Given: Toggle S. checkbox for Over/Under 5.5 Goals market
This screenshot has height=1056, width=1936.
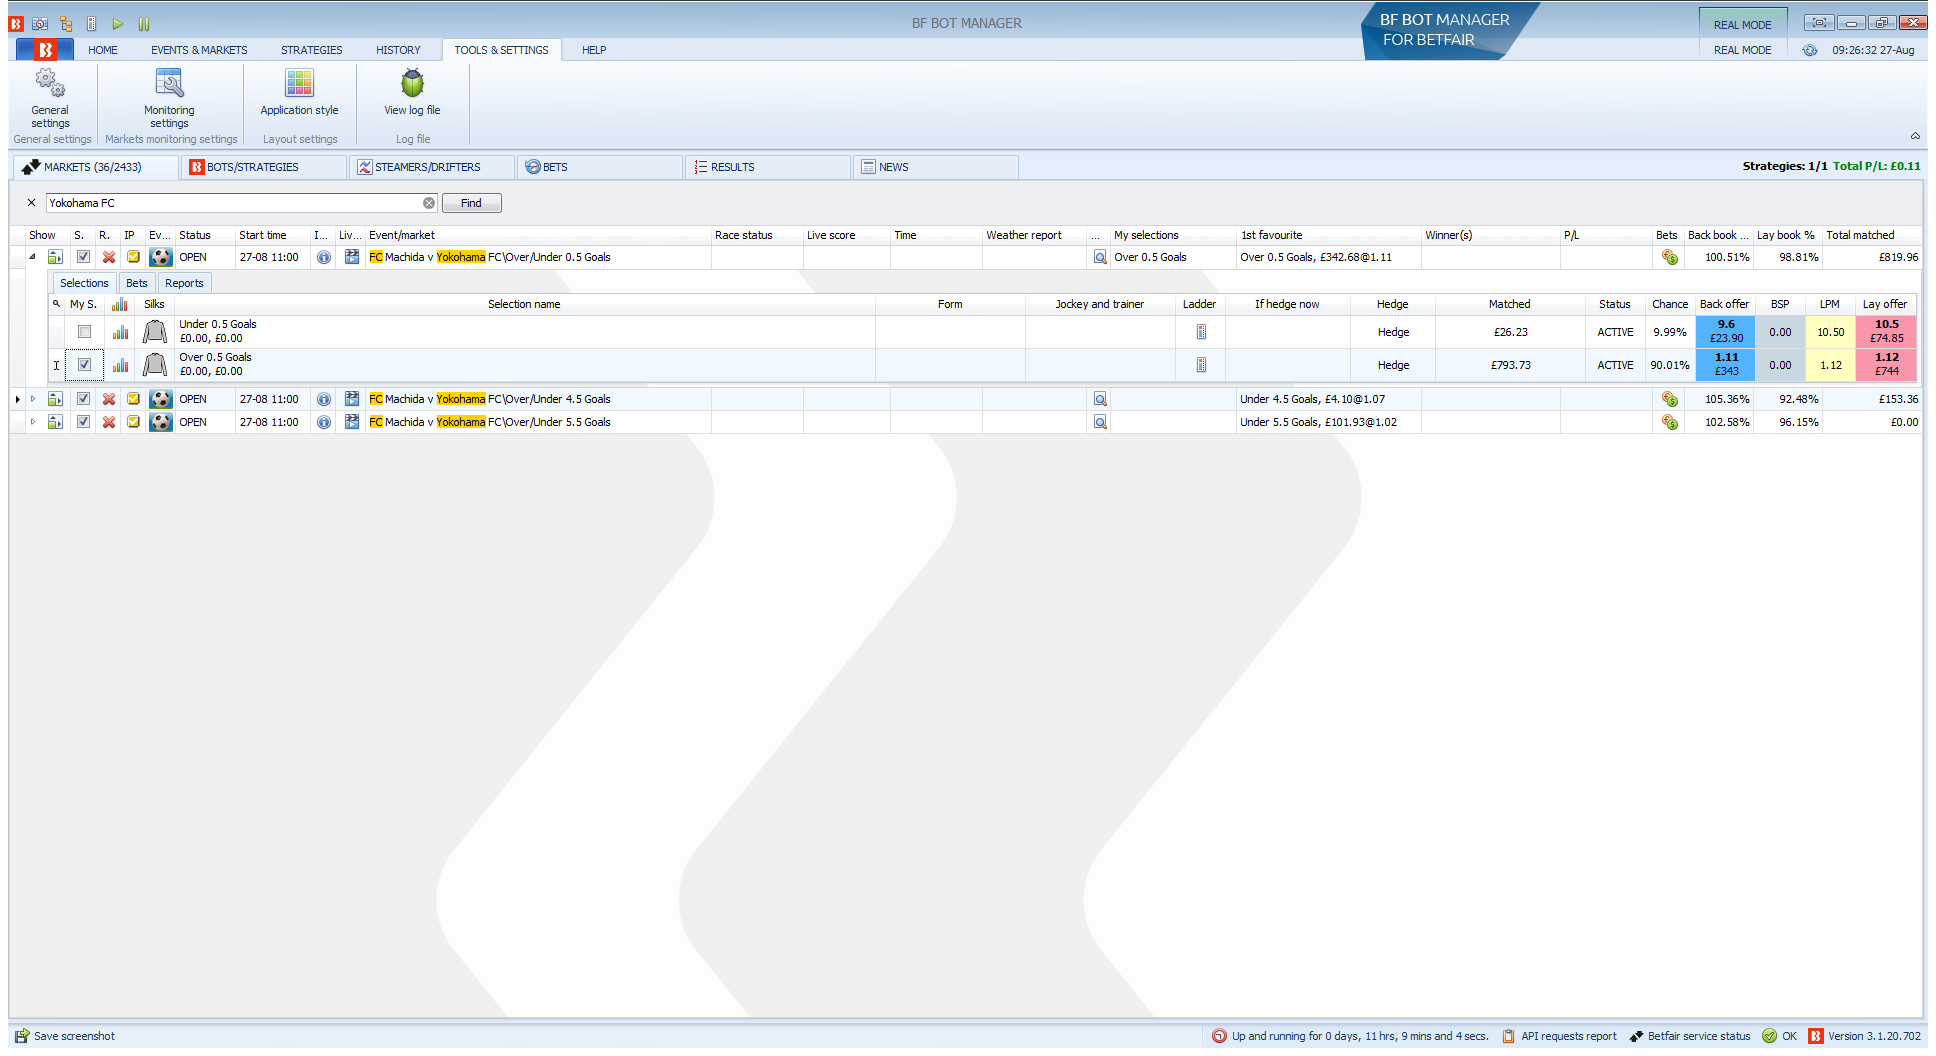Looking at the screenshot, I should pos(83,422).
